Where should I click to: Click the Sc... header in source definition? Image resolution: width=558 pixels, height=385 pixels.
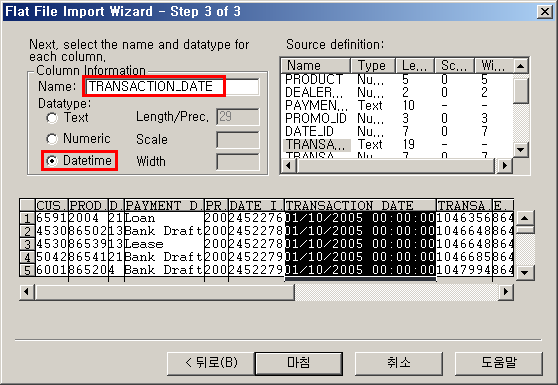coord(454,66)
